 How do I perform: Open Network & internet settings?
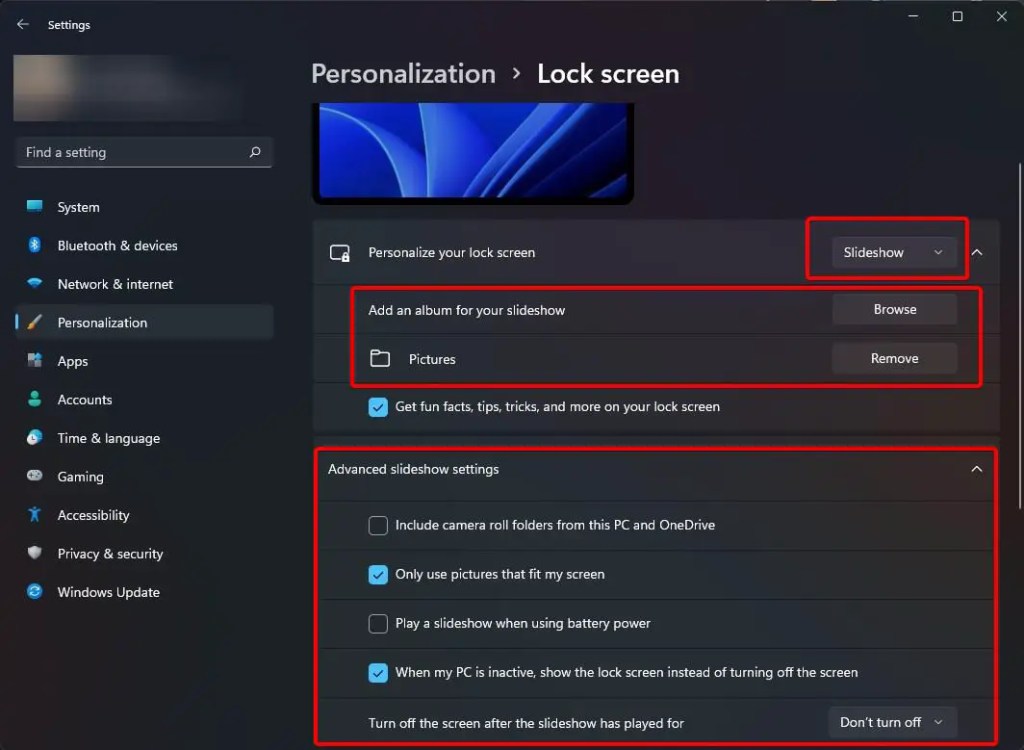coord(144,284)
